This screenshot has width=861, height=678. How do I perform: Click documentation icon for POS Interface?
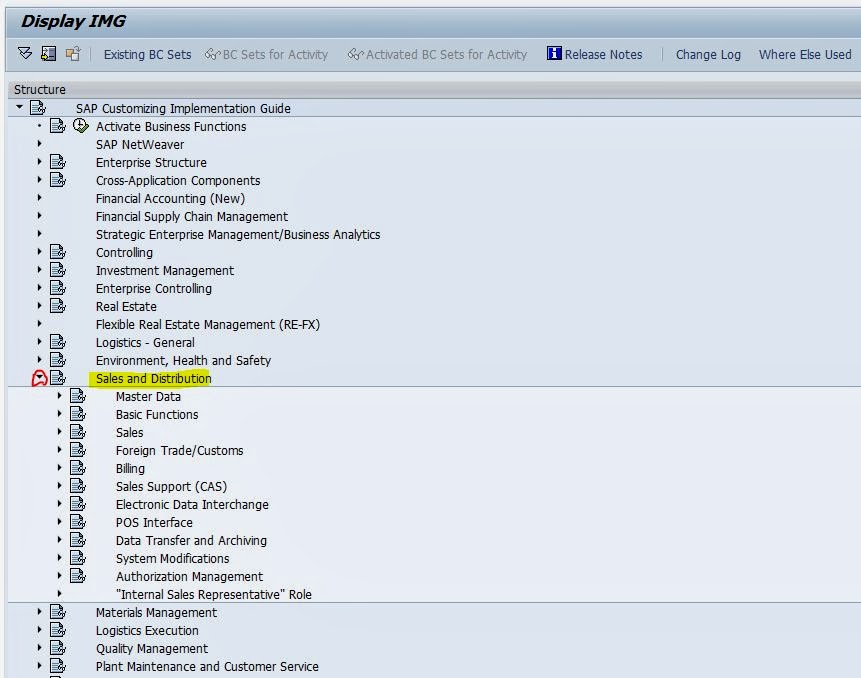[77, 522]
